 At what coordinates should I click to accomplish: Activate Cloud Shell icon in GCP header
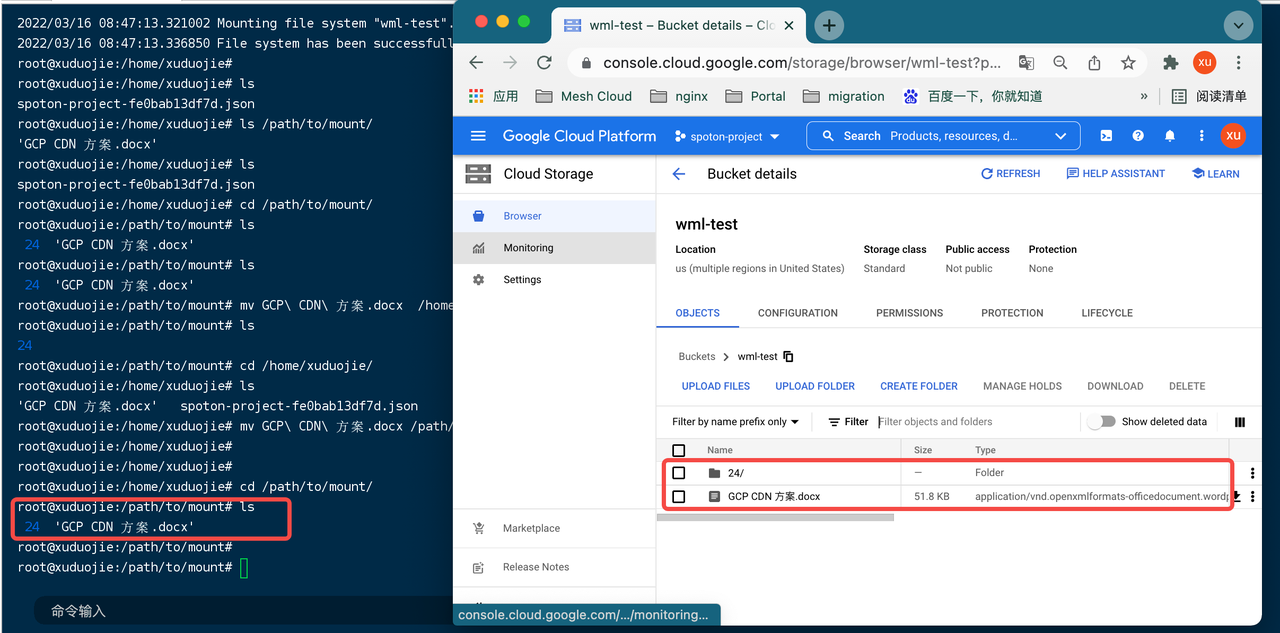coord(1106,136)
